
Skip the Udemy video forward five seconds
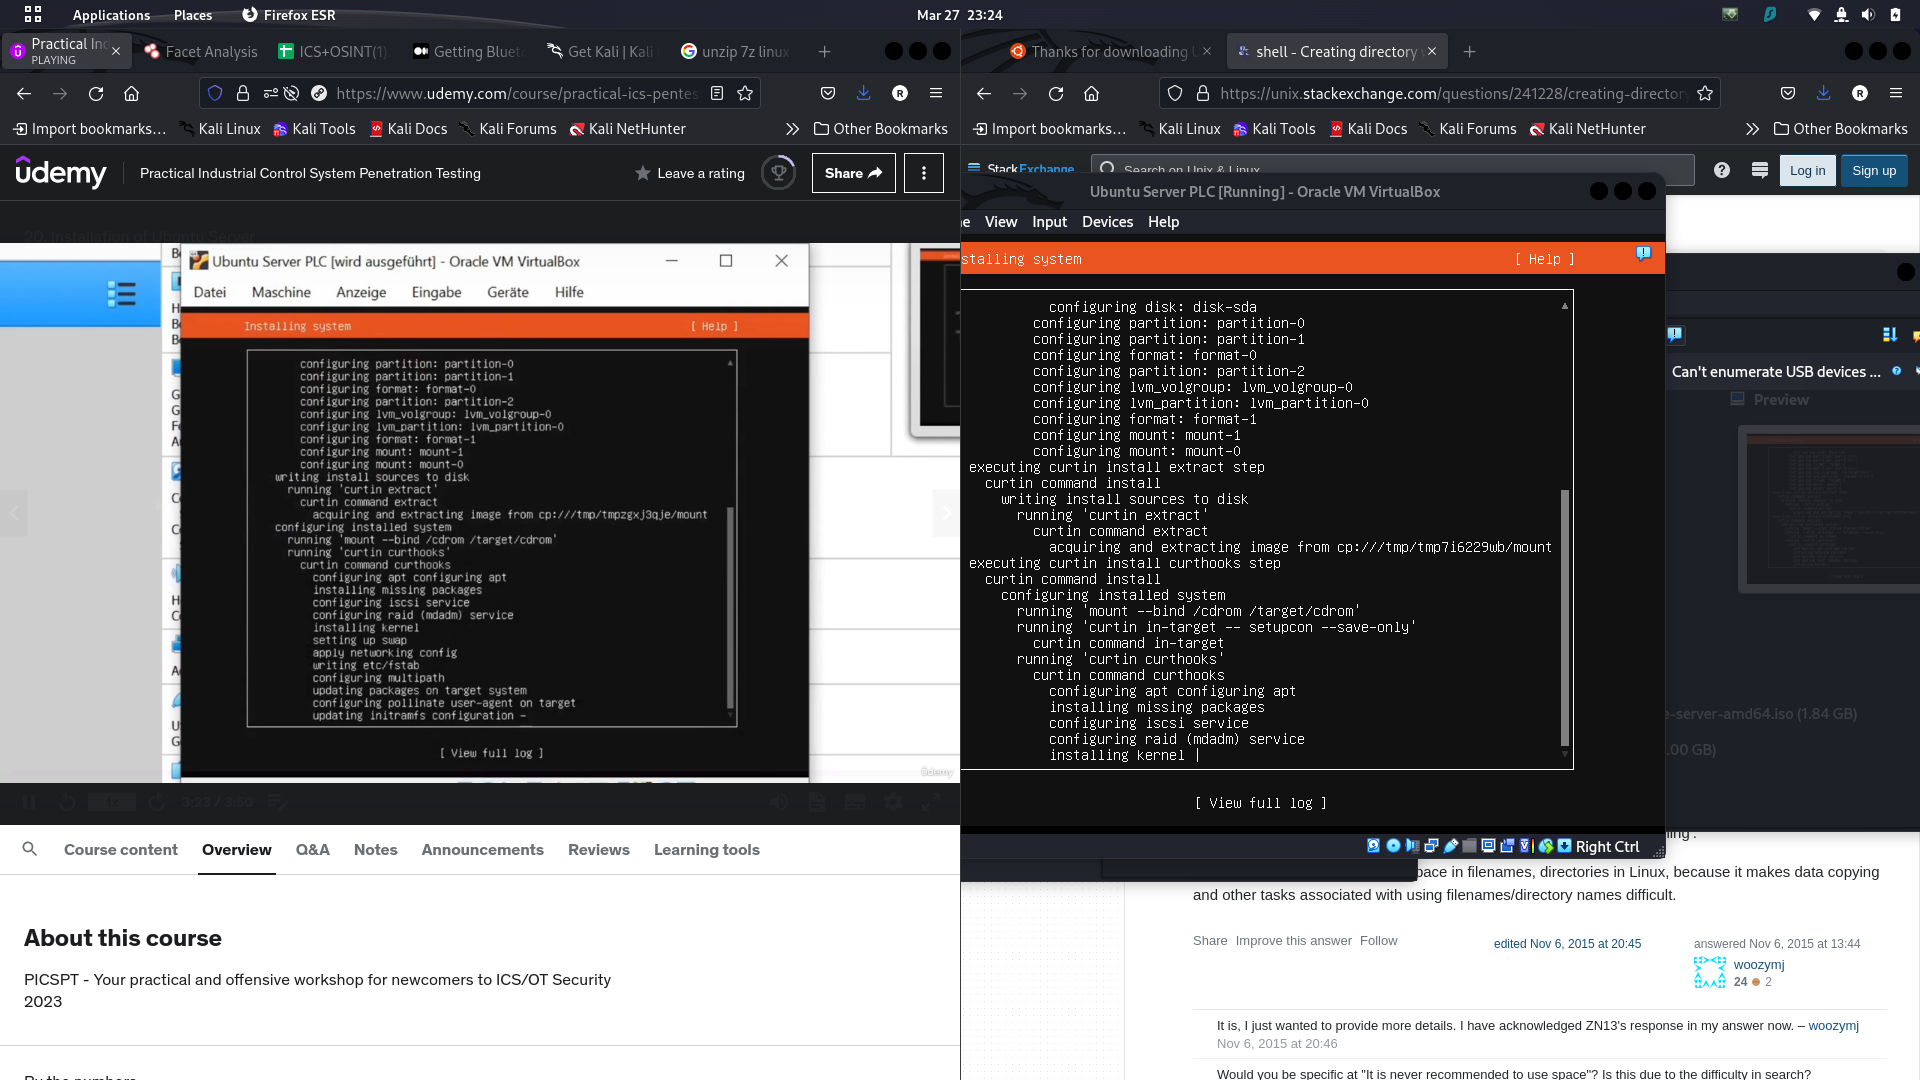(157, 802)
